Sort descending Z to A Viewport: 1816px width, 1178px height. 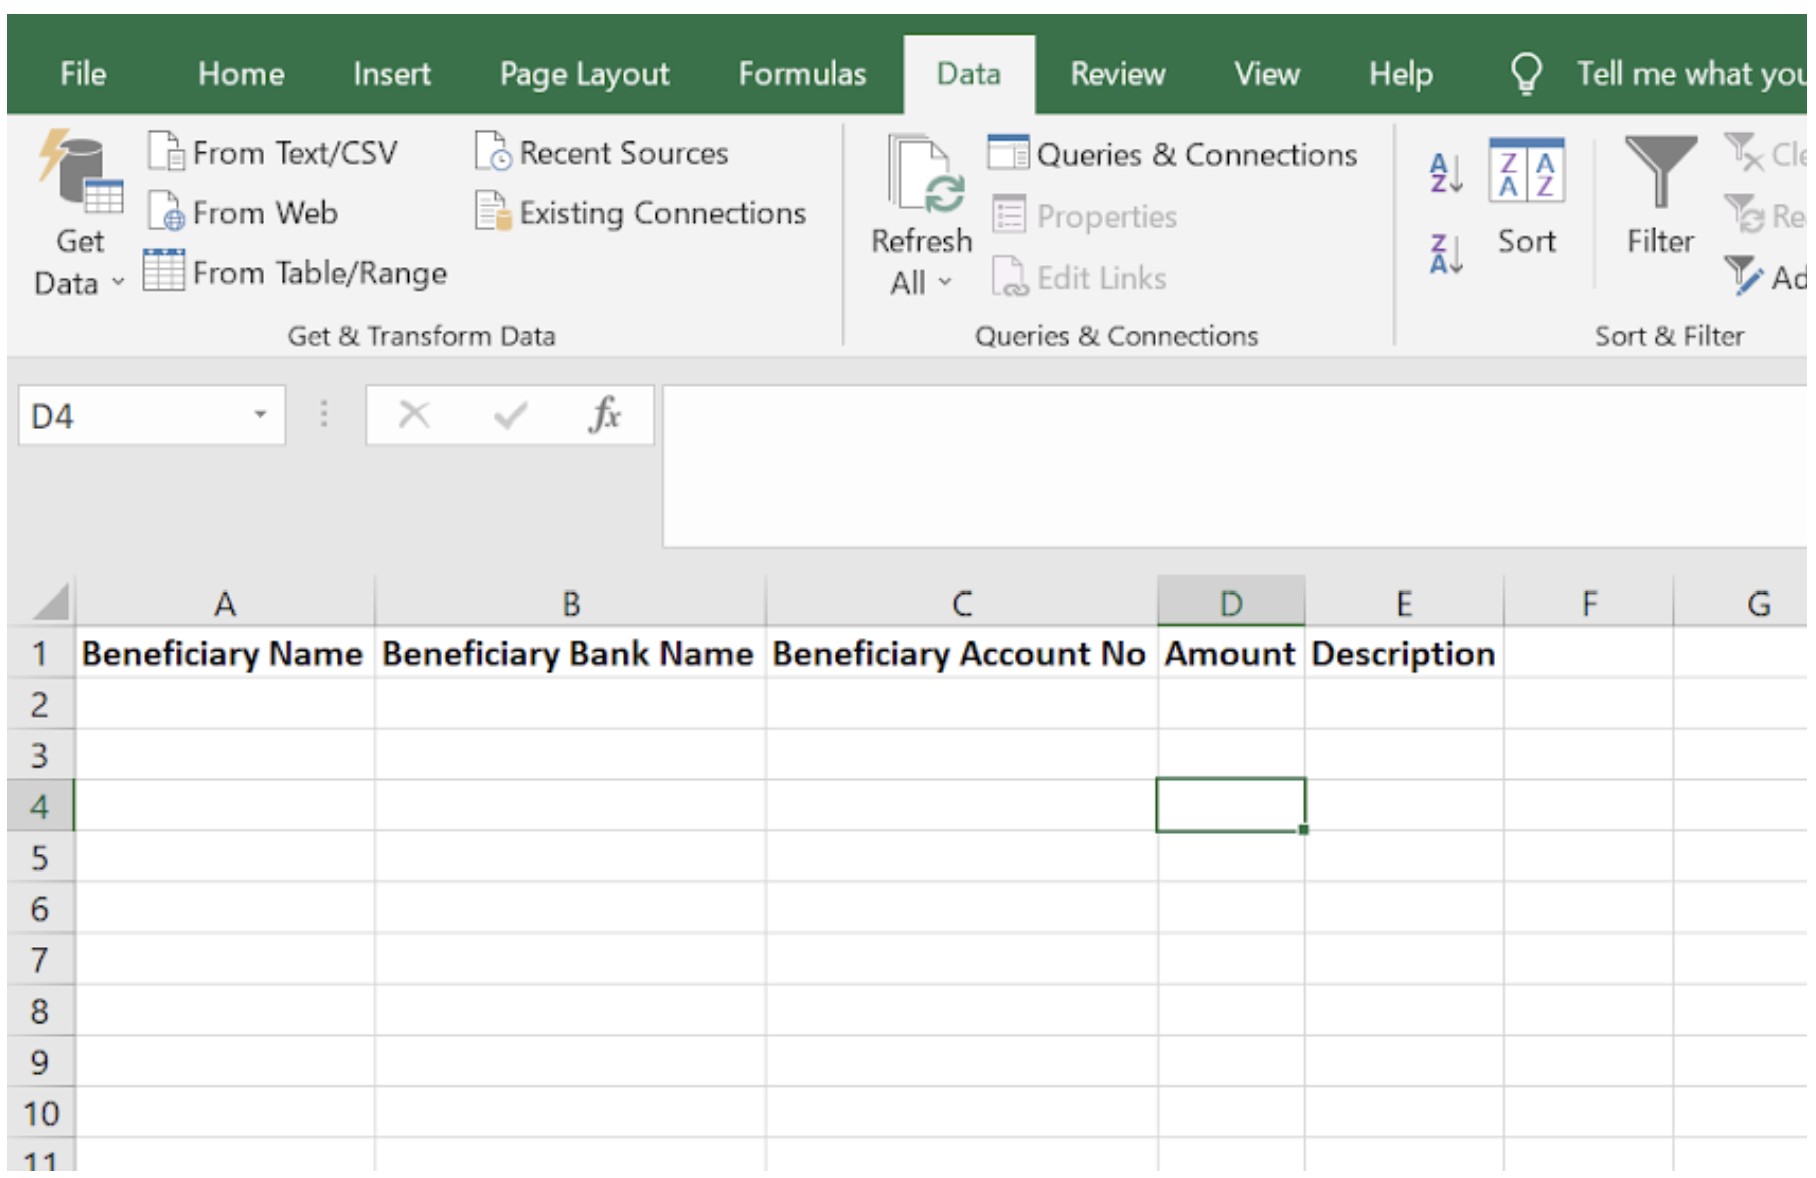1445,255
